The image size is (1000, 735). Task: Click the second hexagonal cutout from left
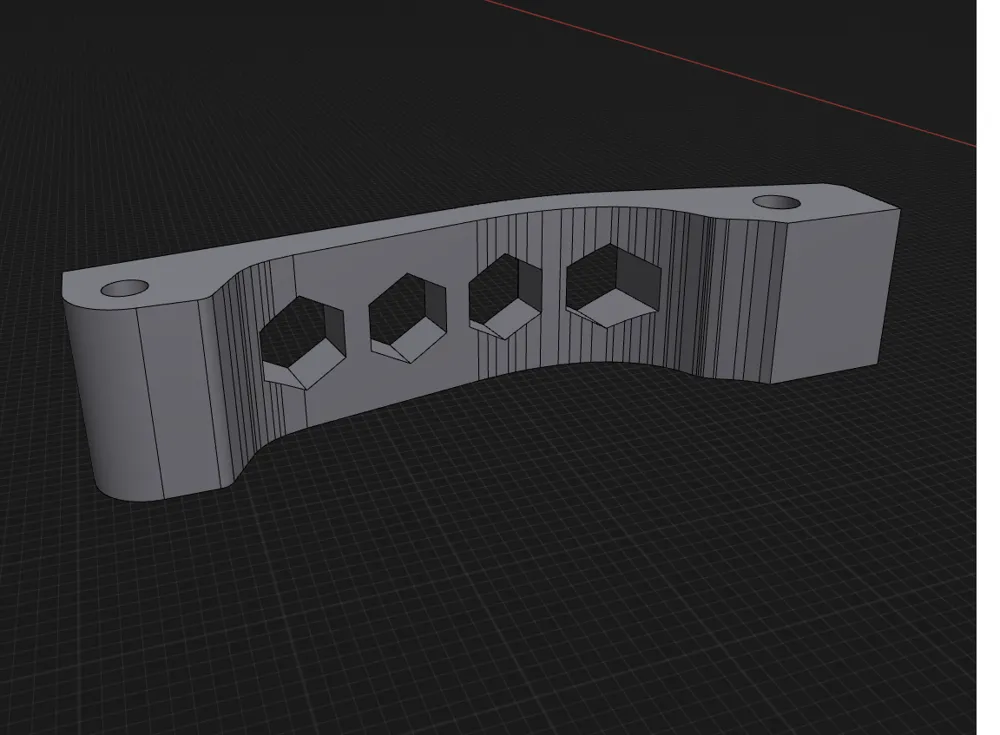tap(408, 318)
